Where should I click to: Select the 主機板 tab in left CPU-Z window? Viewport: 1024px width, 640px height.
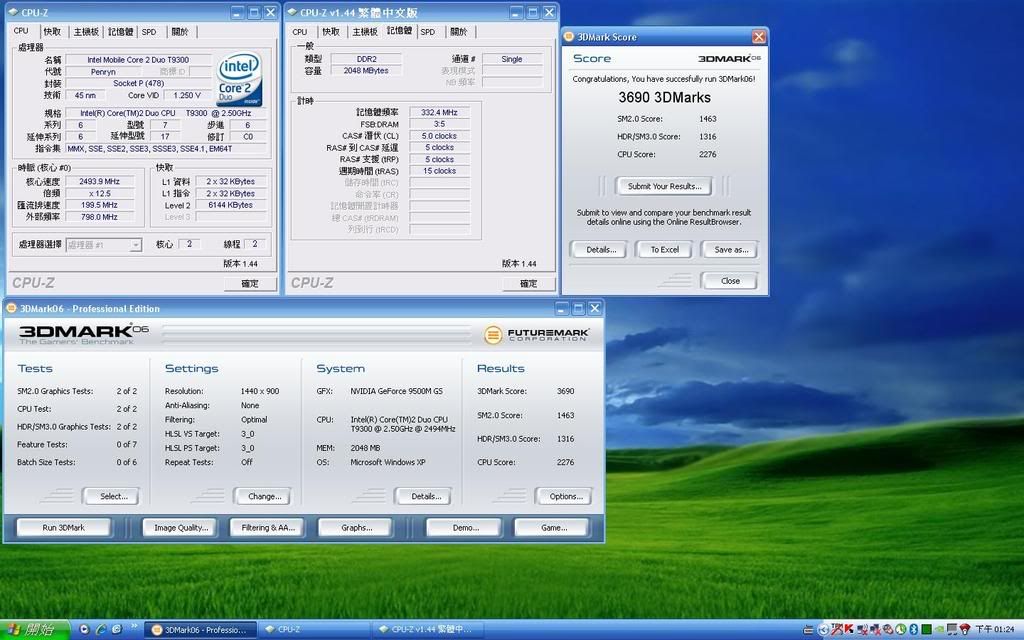coord(86,31)
